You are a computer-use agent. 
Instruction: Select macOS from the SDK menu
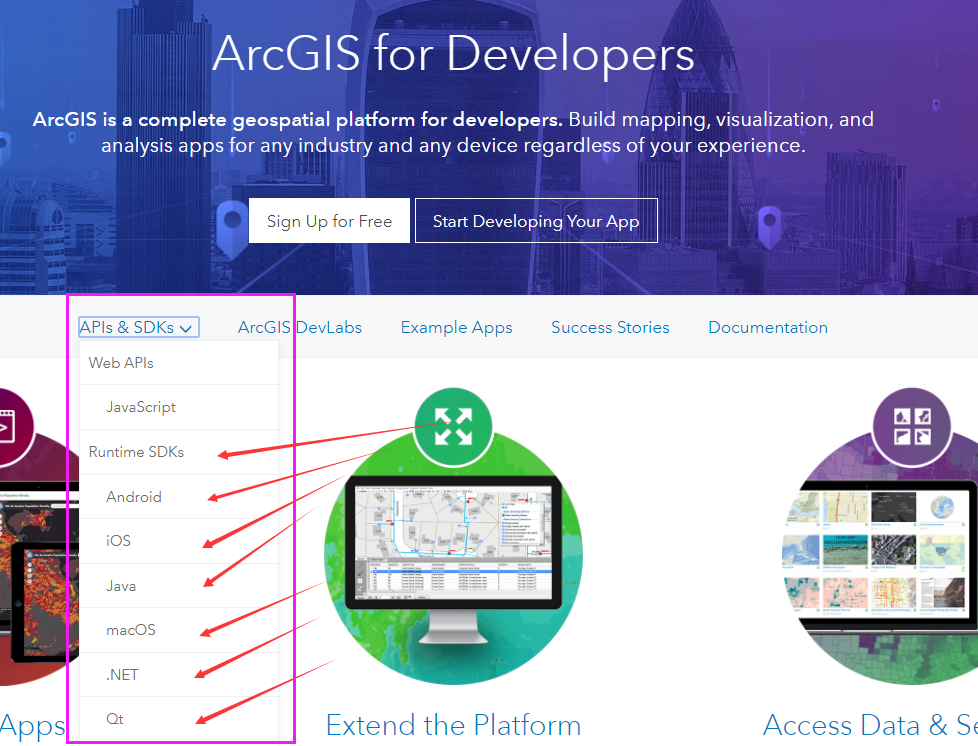pyautogui.click(x=179, y=631)
